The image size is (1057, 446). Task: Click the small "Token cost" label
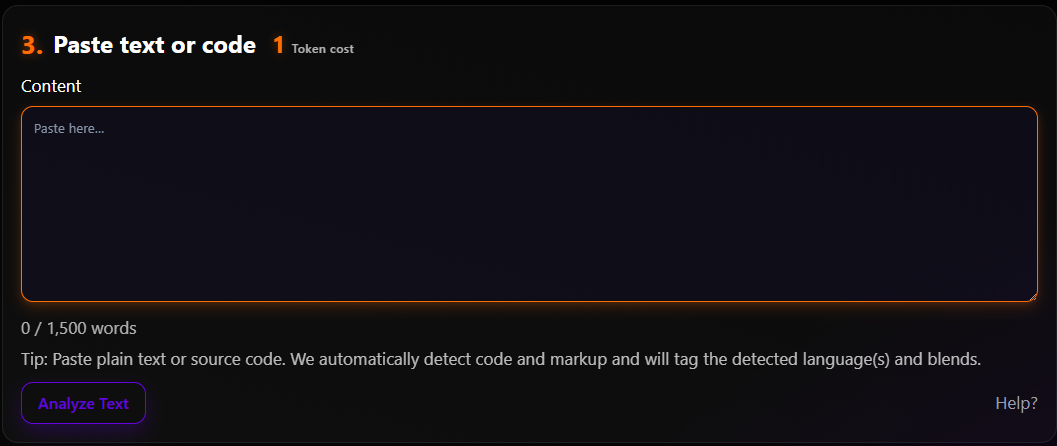point(322,48)
